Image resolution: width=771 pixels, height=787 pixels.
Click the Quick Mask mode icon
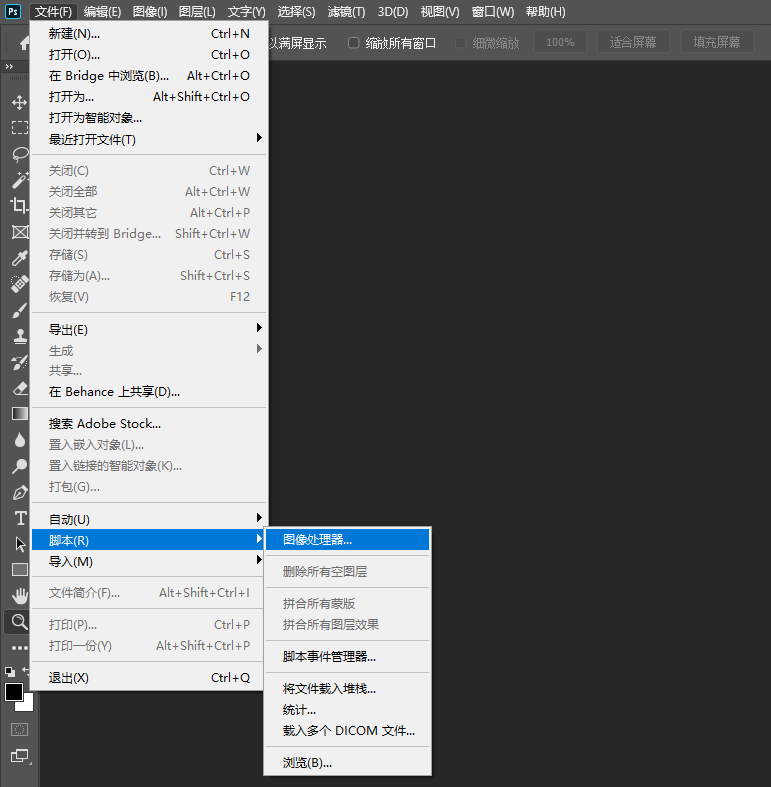[x=20, y=729]
